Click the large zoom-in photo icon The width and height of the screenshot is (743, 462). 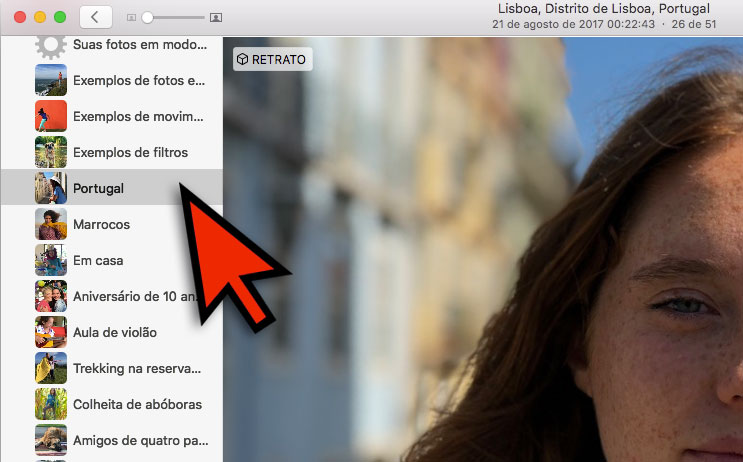point(216,18)
